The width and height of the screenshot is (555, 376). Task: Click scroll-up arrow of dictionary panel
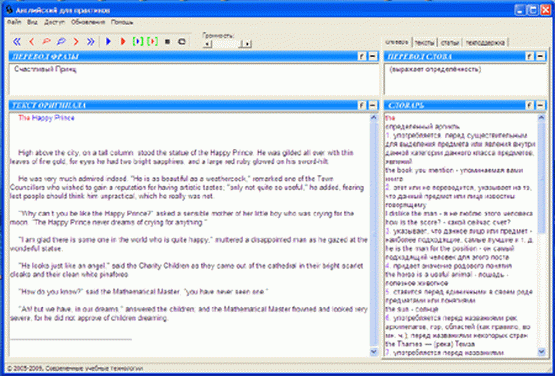[x=541, y=118]
